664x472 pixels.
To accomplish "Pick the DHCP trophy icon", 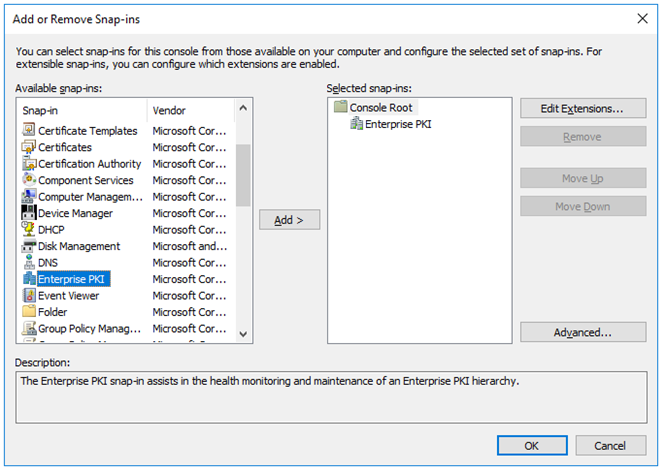I will pos(29,229).
